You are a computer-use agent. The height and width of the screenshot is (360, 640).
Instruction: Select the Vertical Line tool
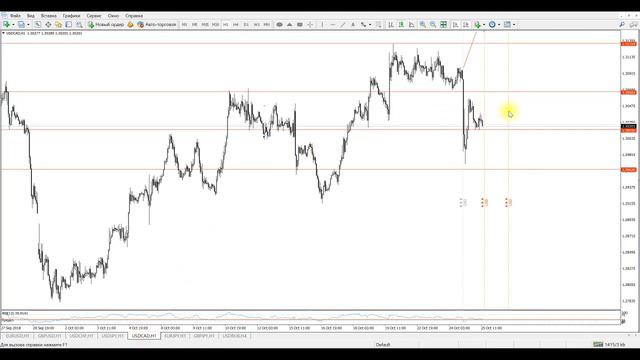click(x=322, y=24)
